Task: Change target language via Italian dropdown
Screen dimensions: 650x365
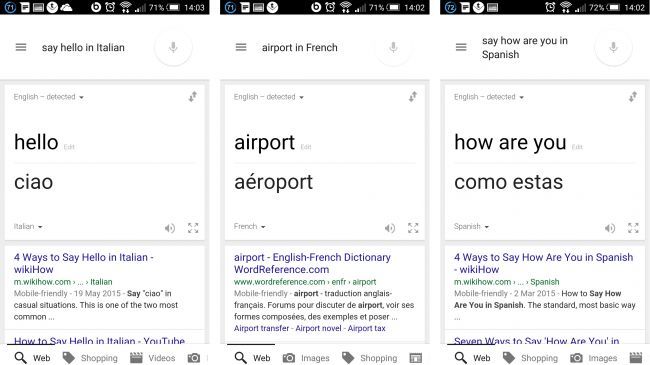Action: point(28,226)
